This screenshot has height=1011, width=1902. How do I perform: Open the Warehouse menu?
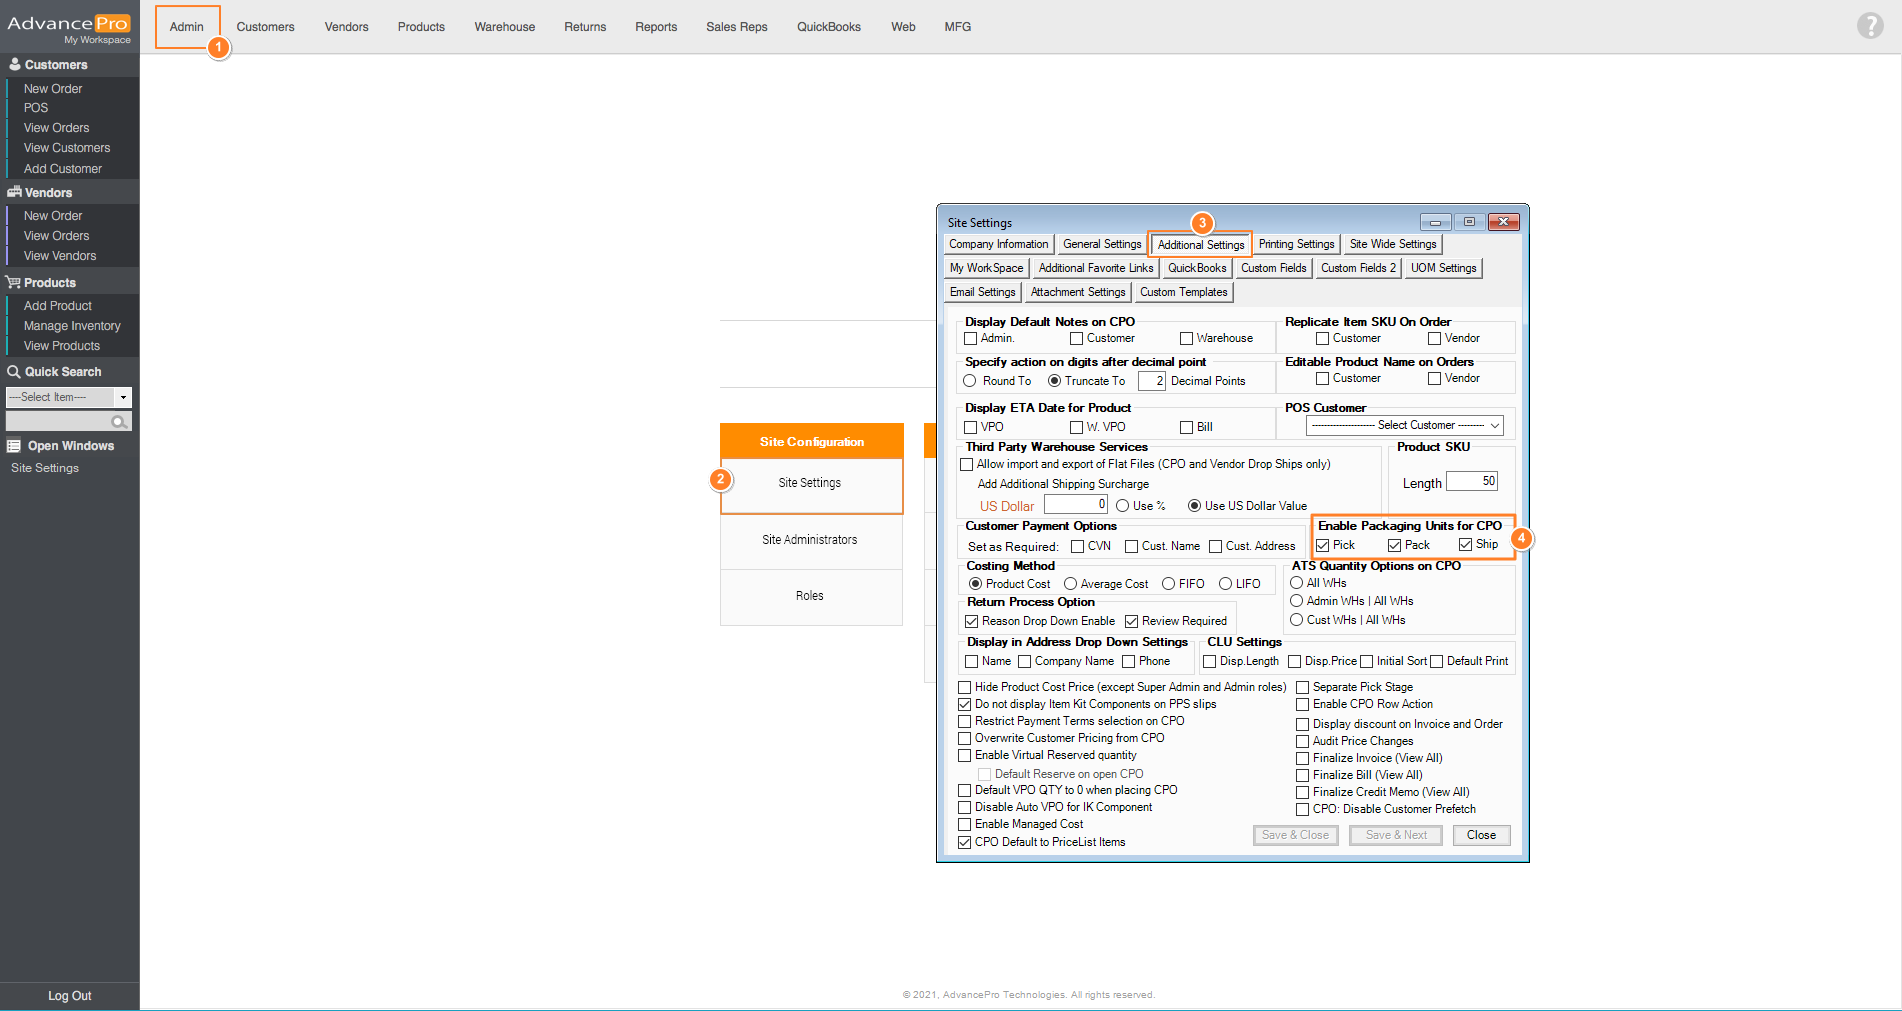[x=504, y=27]
